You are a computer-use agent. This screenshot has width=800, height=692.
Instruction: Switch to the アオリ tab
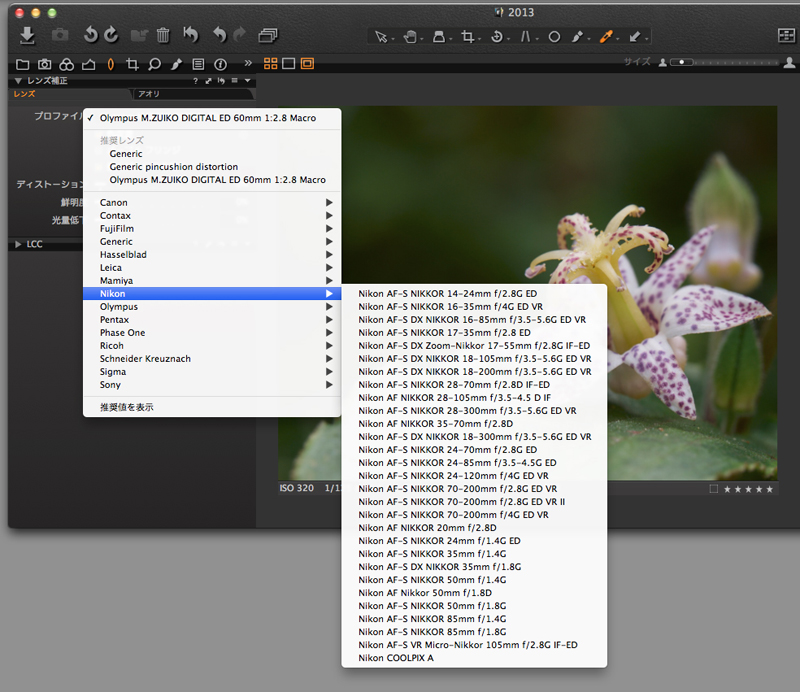coord(149,94)
